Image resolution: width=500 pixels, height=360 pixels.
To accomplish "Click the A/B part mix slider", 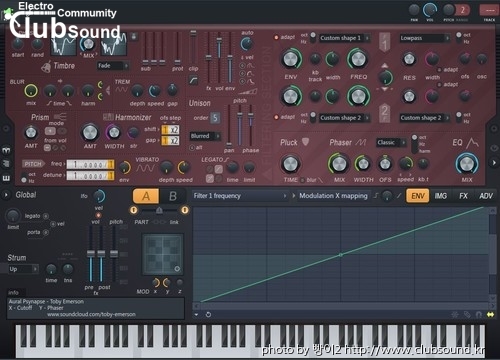I will click(159, 210).
